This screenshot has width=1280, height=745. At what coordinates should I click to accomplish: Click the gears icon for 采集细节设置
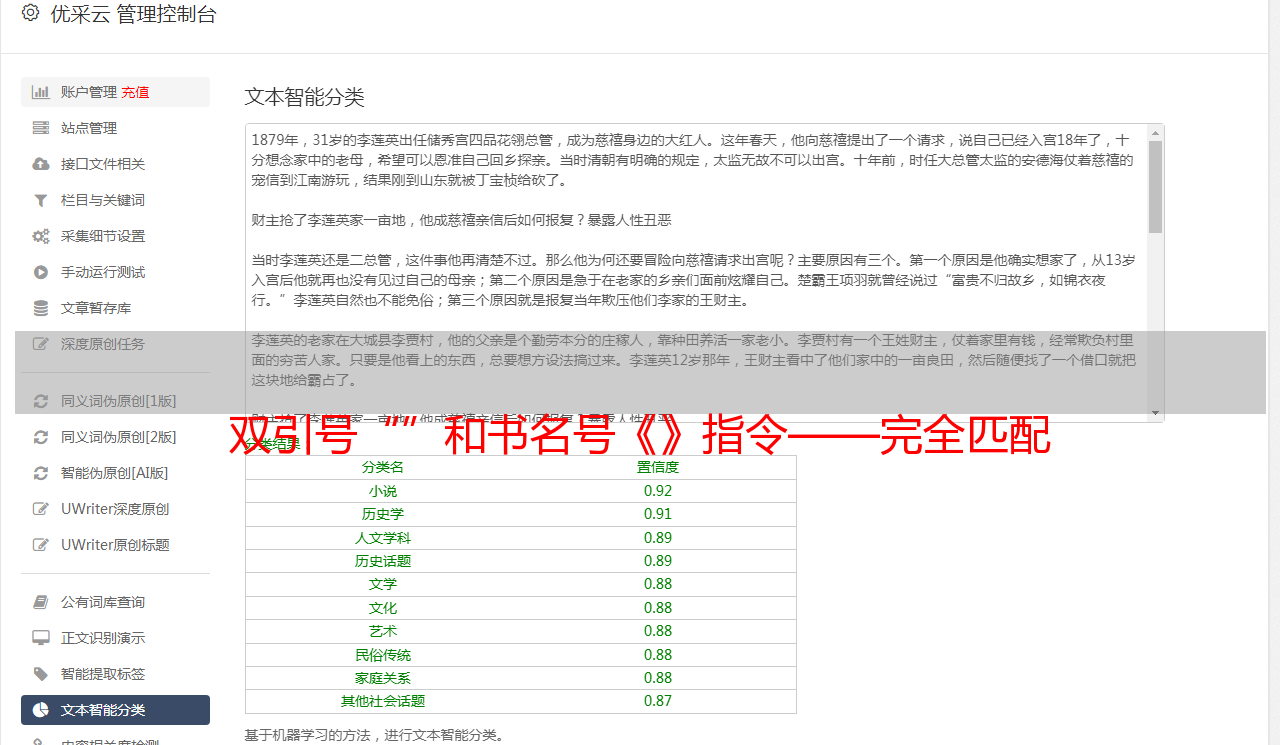pyautogui.click(x=41, y=236)
